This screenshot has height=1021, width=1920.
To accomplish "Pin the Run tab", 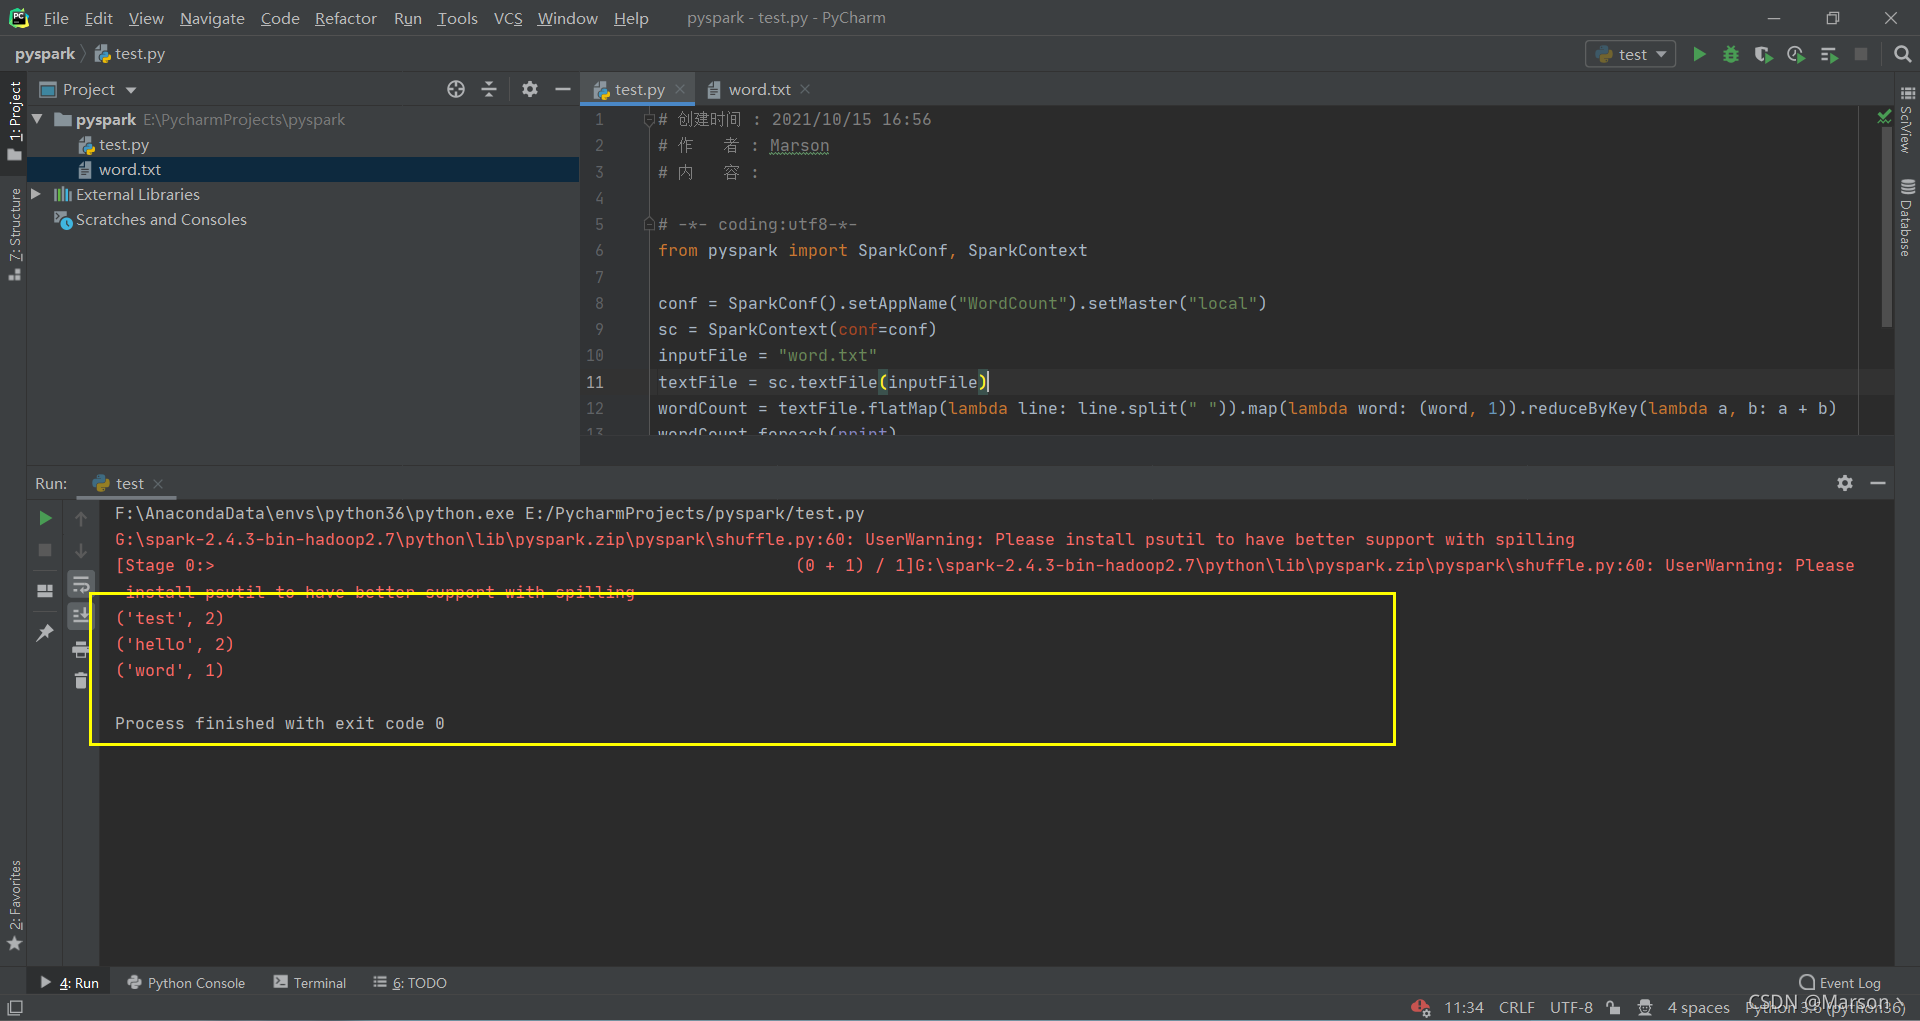I will pos(45,632).
